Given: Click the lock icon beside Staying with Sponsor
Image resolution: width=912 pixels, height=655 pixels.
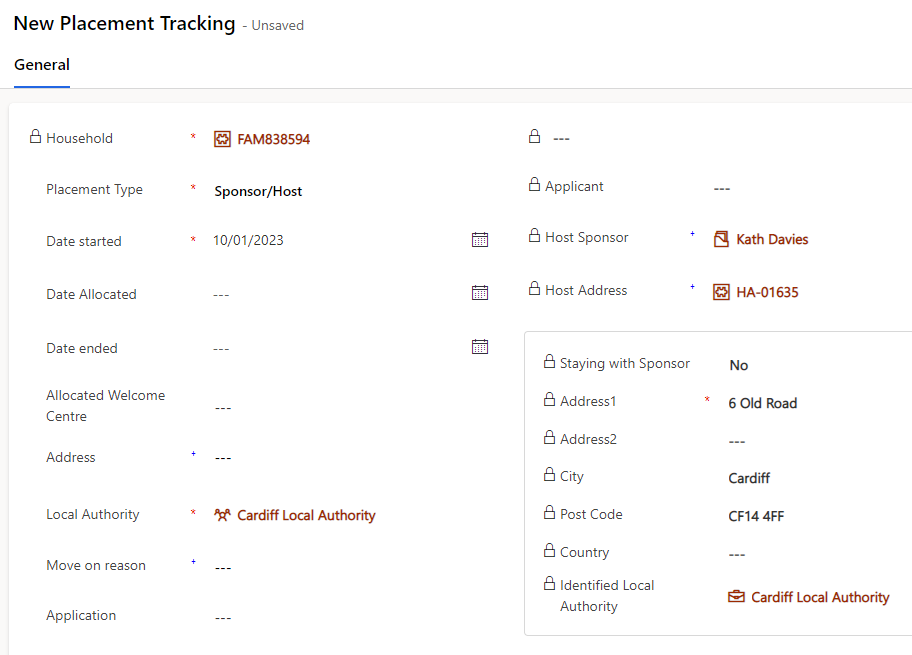Looking at the screenshot, I should point(549,362).
